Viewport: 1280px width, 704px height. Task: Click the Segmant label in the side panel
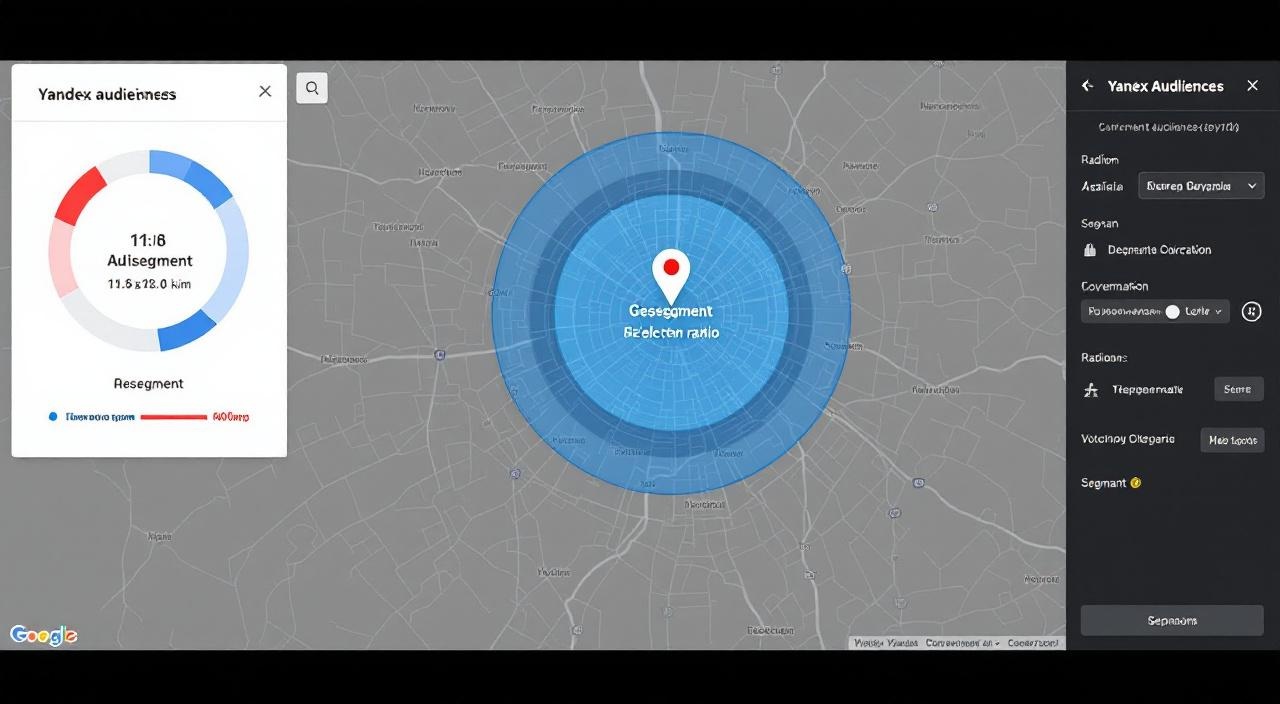1103,483
